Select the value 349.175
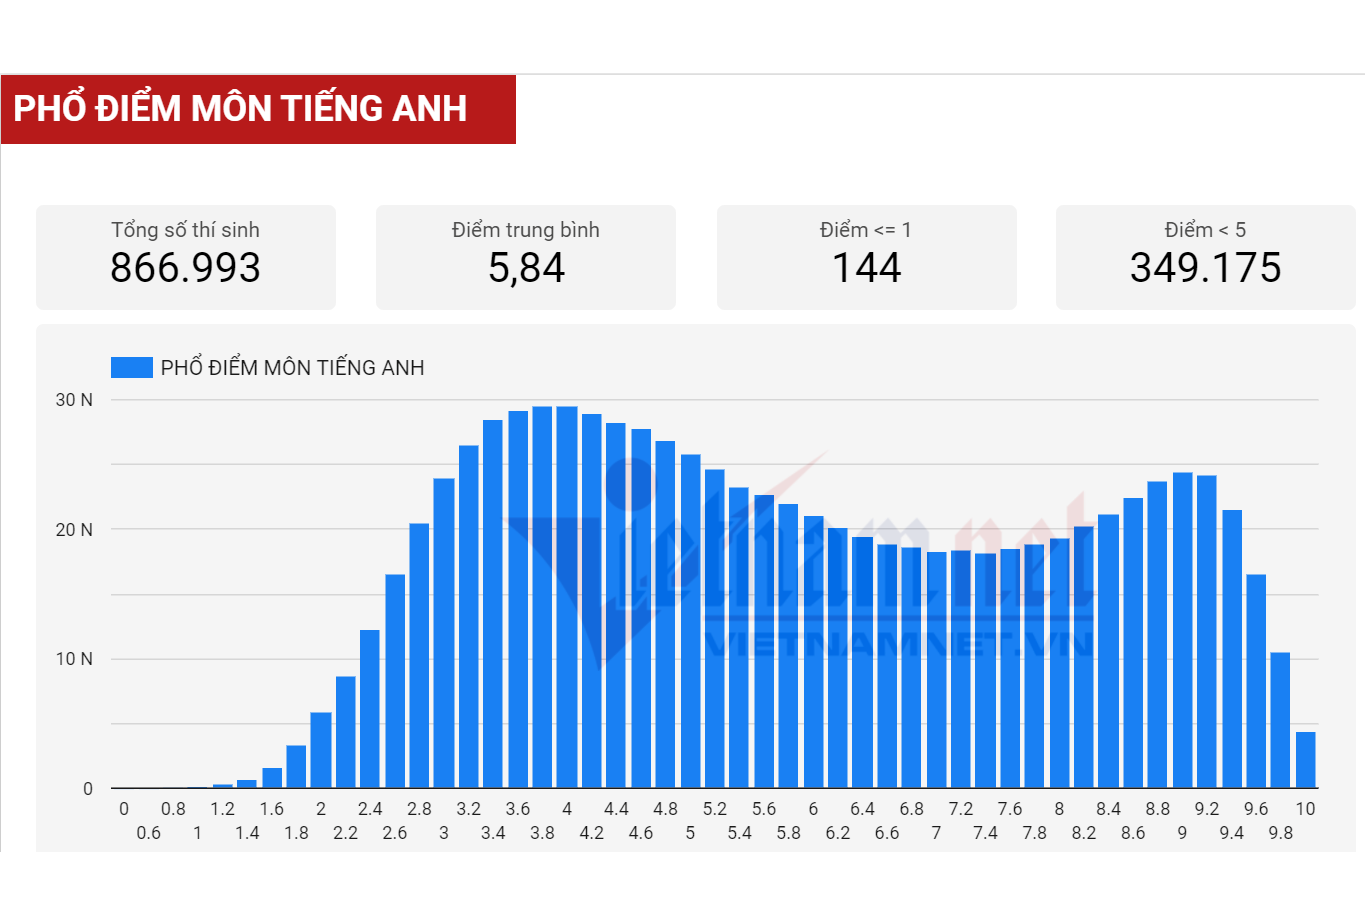1365x910 pixels. (x=1205, y=268)
